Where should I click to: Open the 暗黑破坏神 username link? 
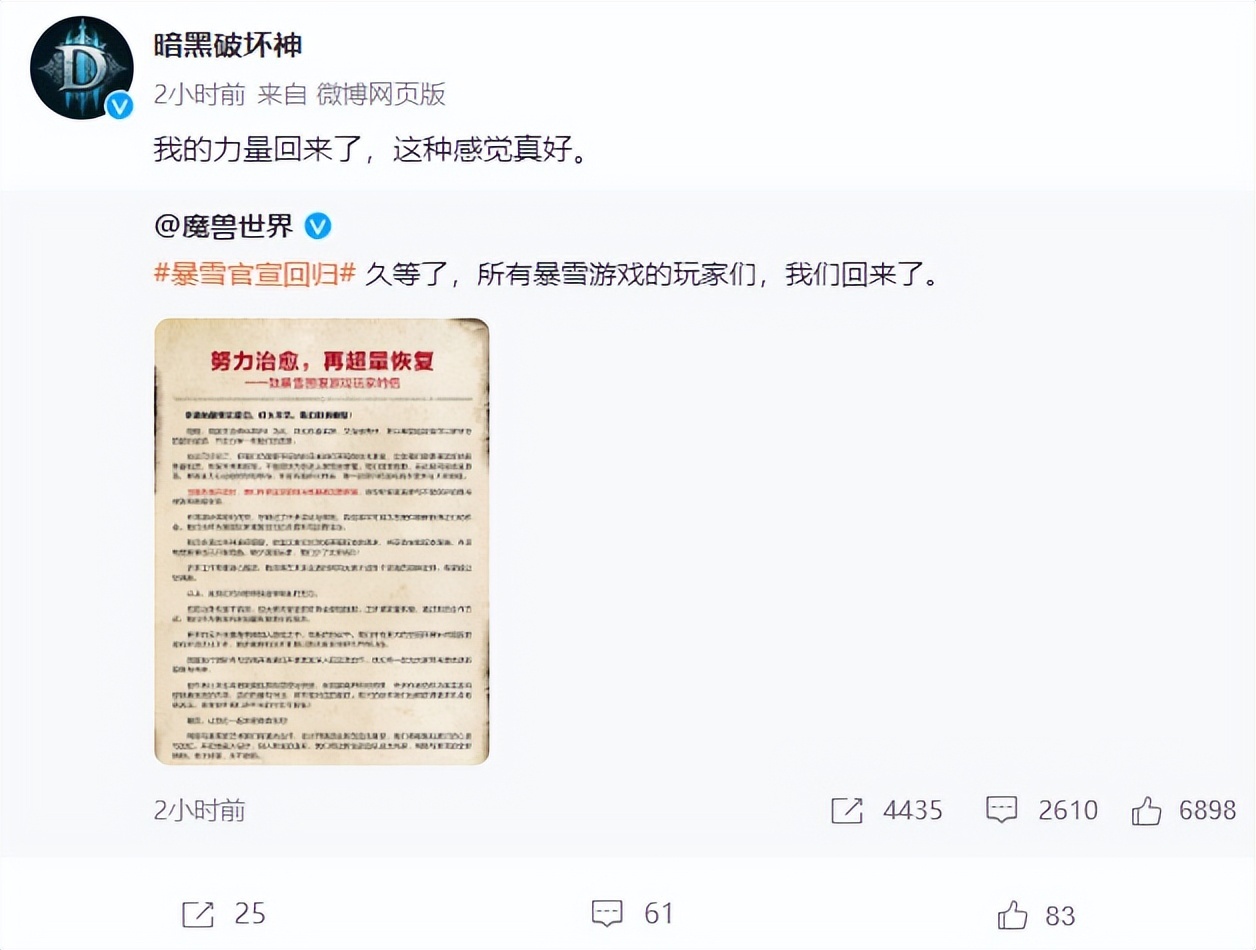pyautogui.click(x=228, y=44)
